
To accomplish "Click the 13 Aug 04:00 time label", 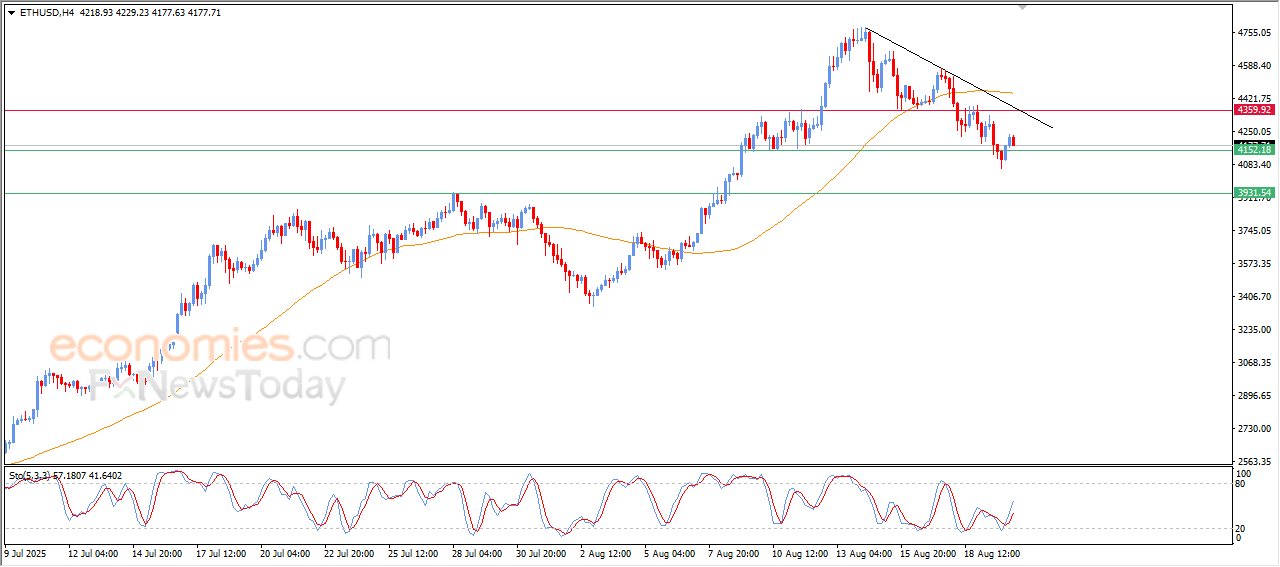I will [865, 552].
